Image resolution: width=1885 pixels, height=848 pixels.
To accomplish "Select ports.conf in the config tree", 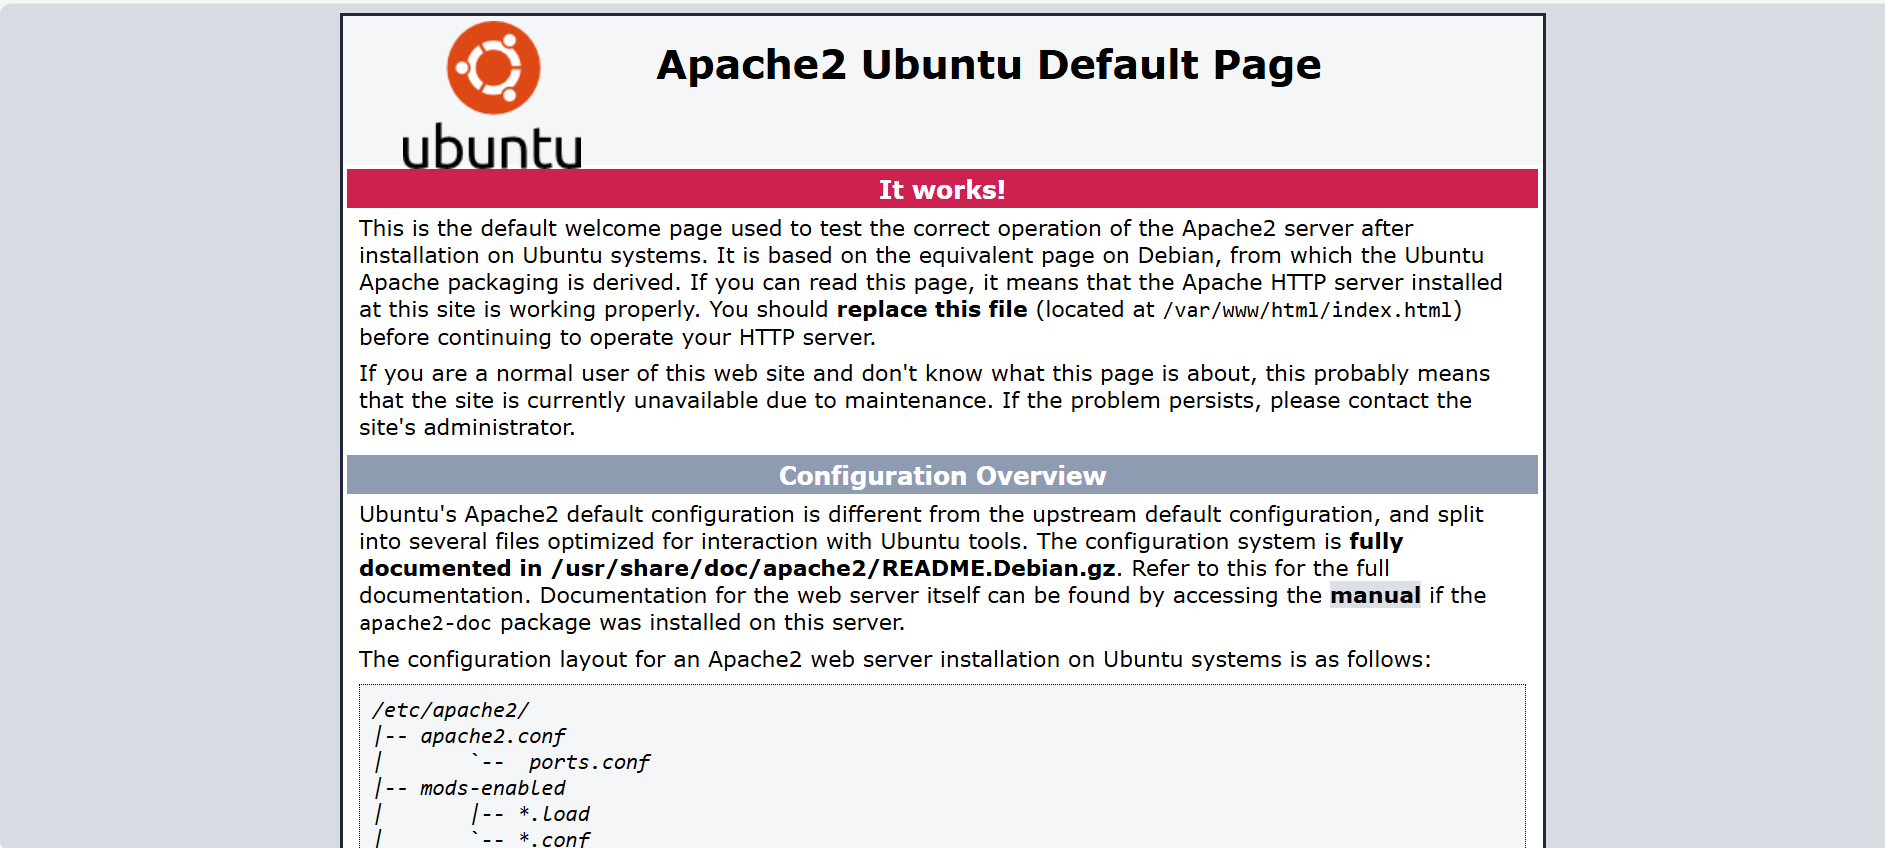I will (589, 762).
